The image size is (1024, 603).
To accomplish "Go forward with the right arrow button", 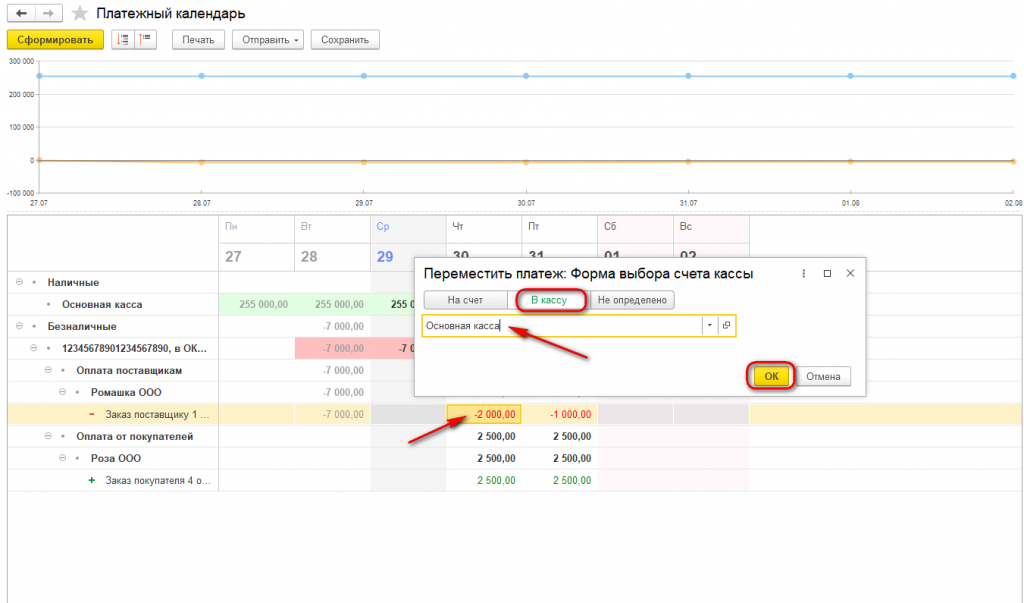I will tap(48, 13).
